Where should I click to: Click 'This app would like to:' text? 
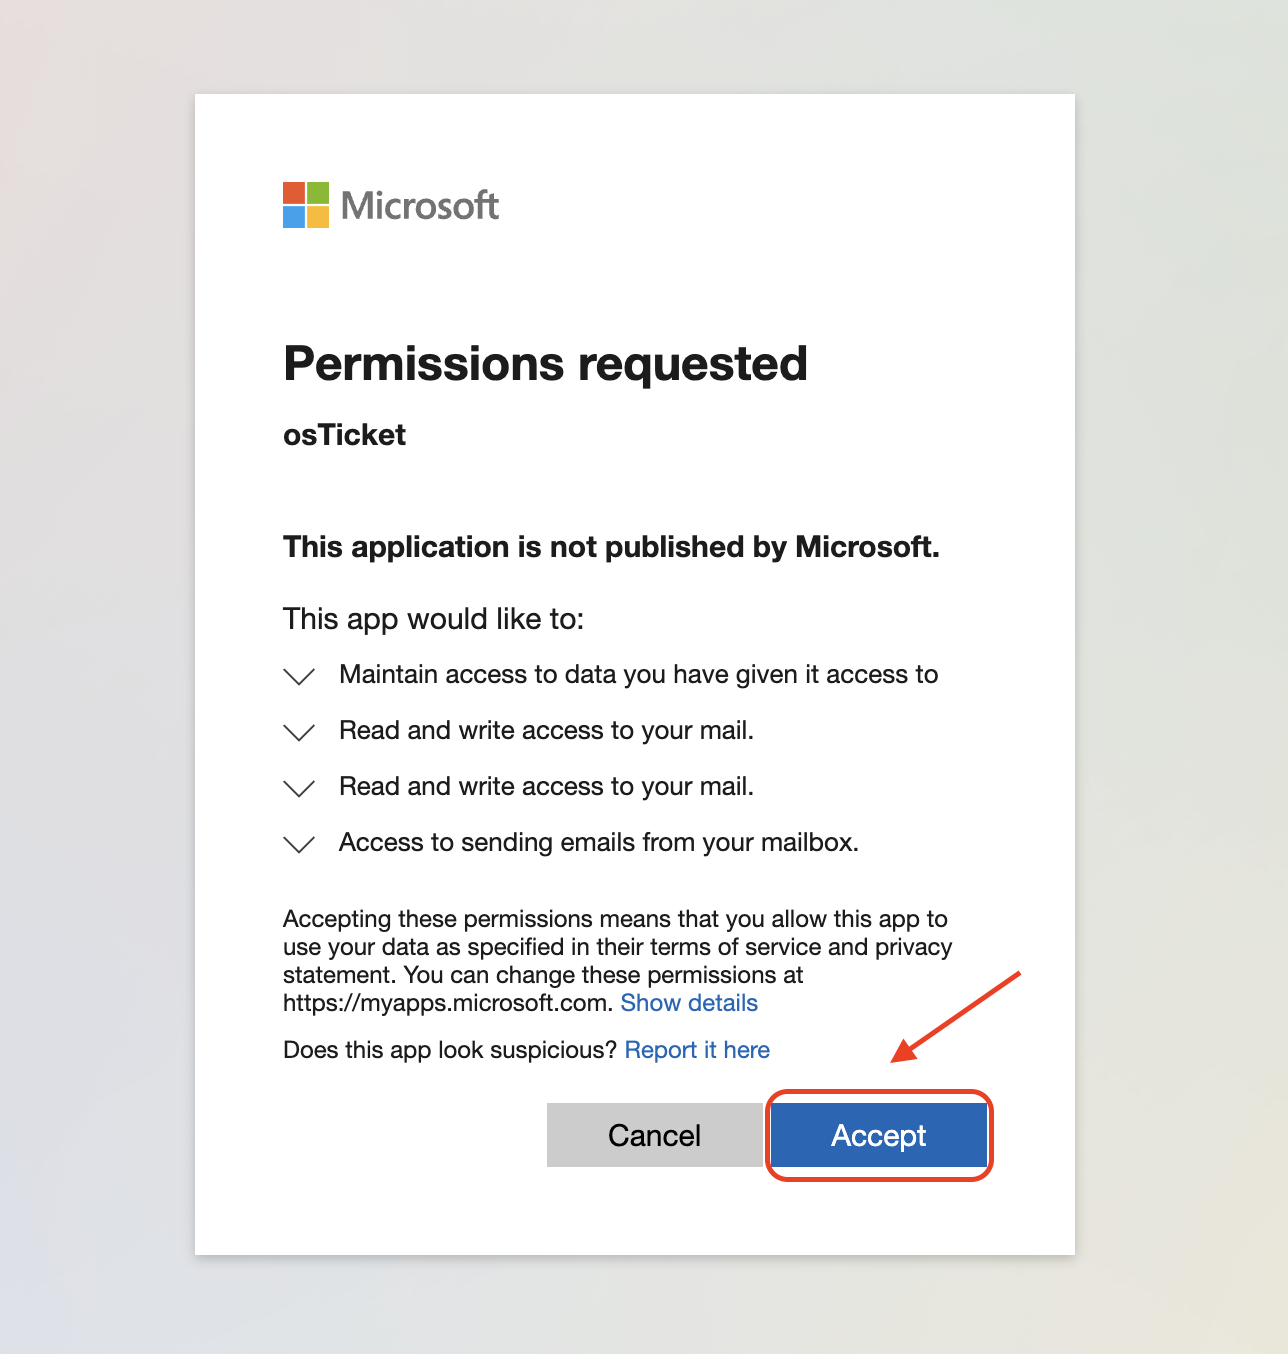pyautogui.click(x=433, y=619)
